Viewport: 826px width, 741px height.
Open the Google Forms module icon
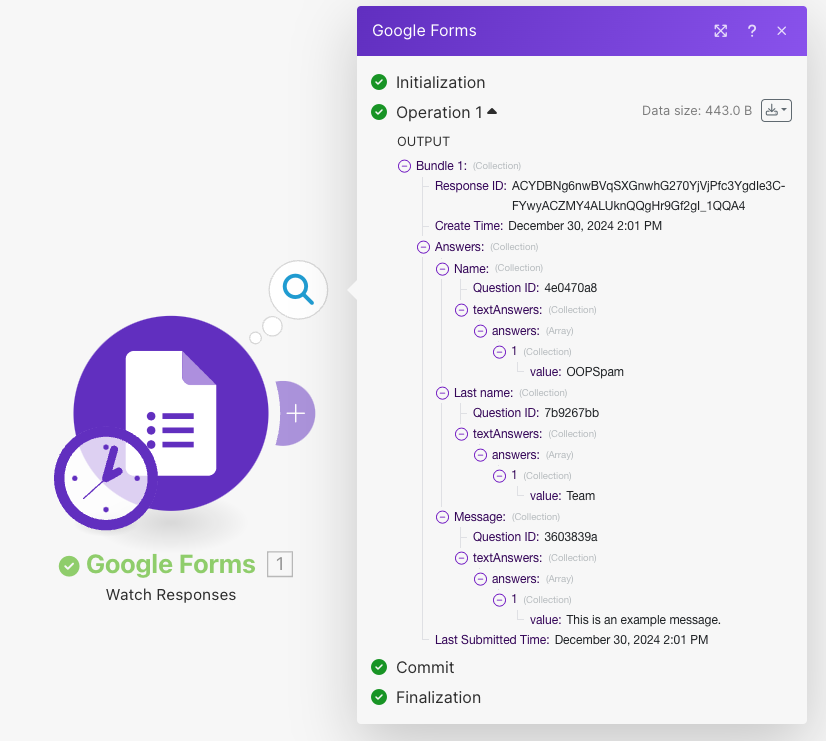point(171,413)
